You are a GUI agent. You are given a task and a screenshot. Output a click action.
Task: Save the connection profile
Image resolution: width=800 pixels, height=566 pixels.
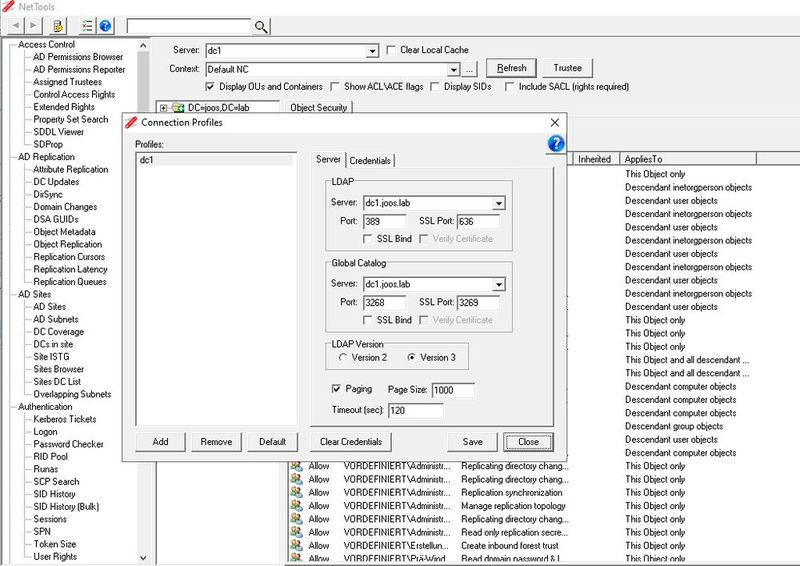(x=472, y=442)
